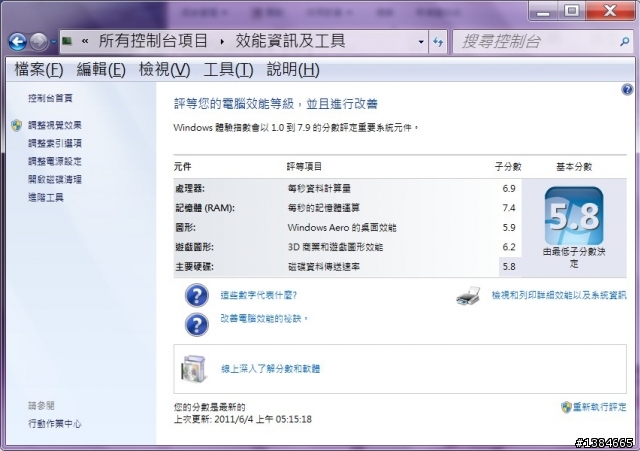Click the 評等項目 column header
The width and height of the screenshot is (640, 451).
click(x=304, y=167)
